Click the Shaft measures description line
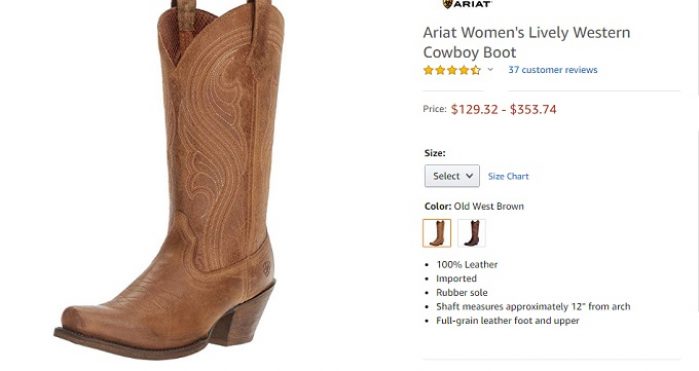The image size is (699, 371). click(x=533, y=306)
